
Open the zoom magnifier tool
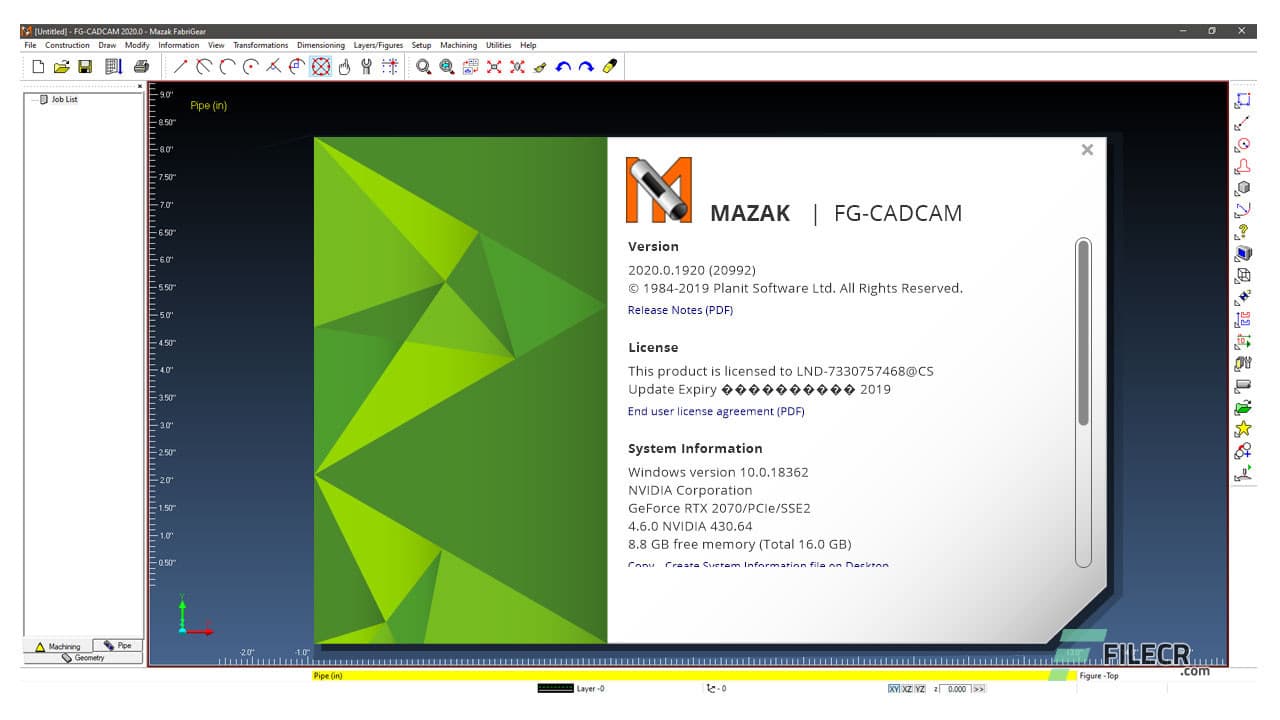click(x=420, y=67)
